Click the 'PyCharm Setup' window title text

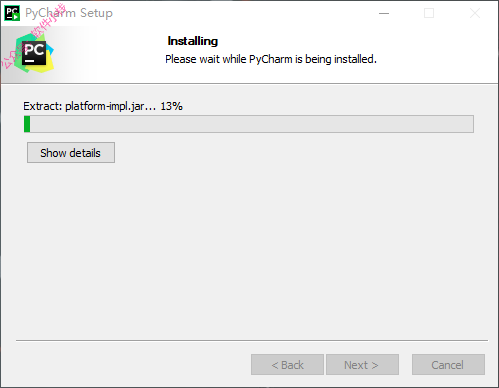[x=69, y=13]
